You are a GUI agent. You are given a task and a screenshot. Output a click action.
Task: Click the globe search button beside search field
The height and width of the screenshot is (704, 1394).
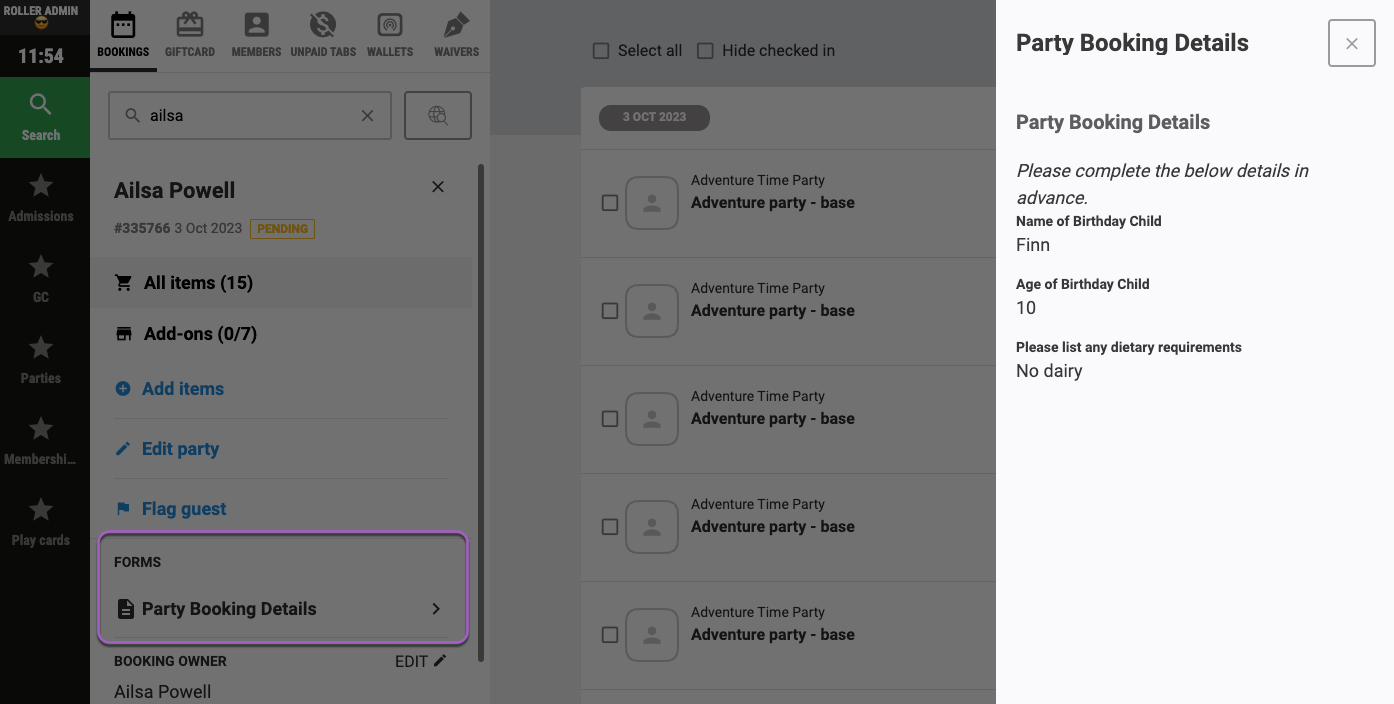pyautogui.click(x=438, y=115)
